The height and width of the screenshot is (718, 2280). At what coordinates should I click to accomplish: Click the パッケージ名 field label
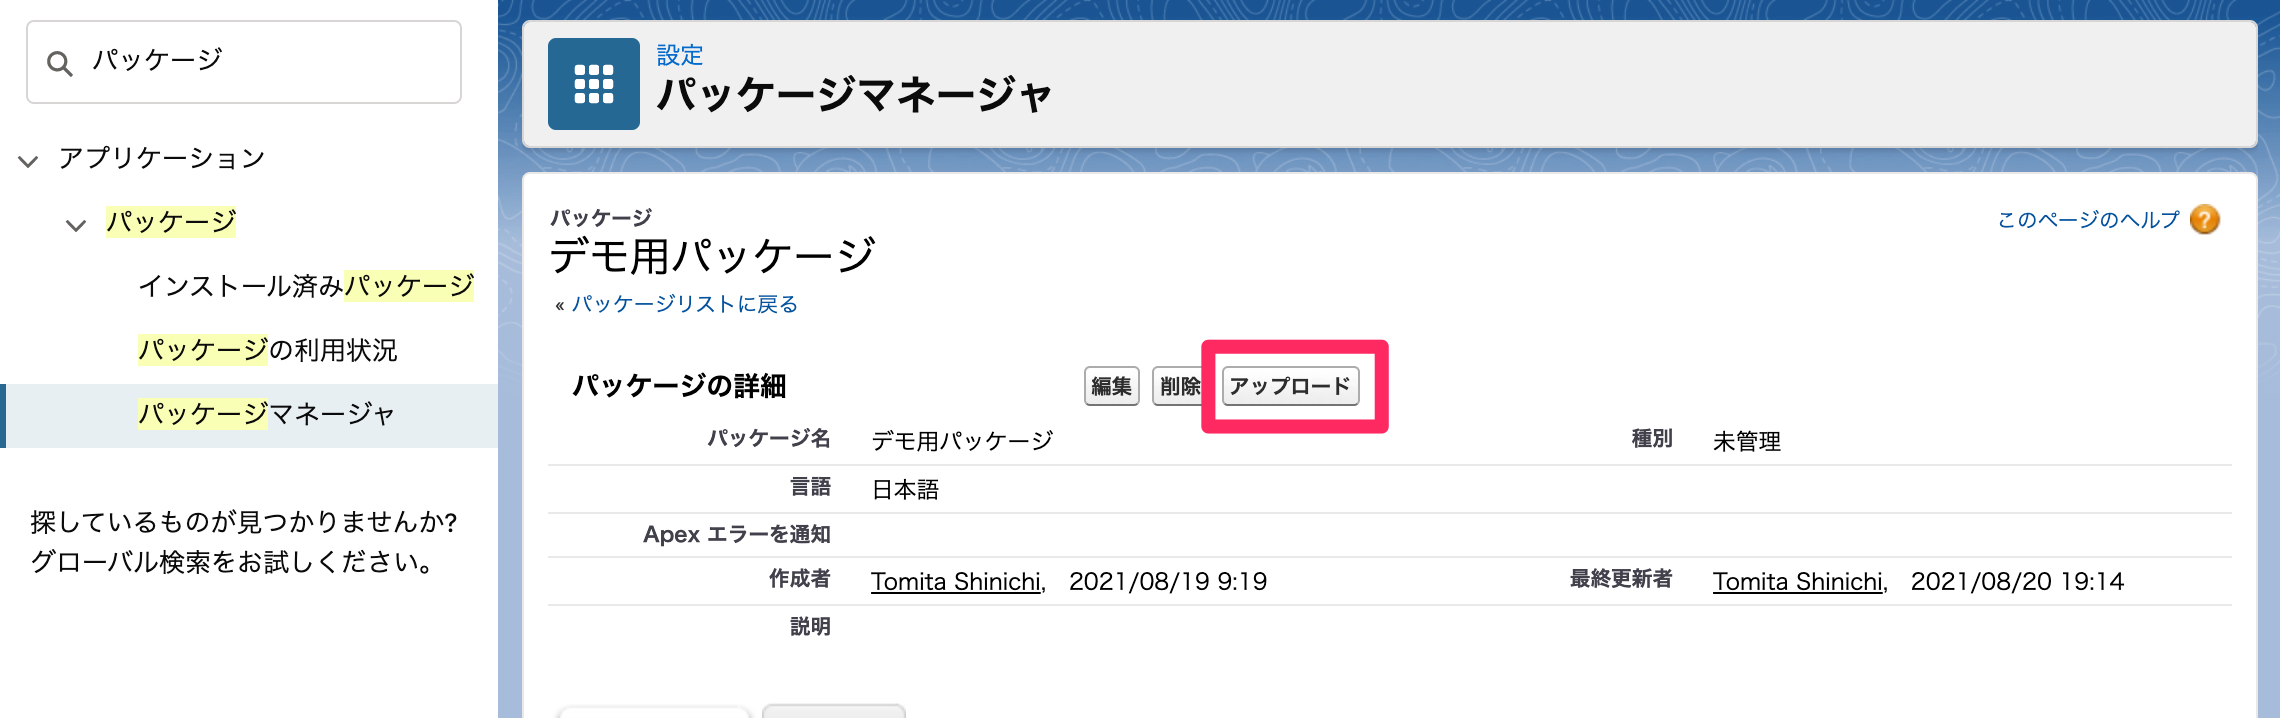click(769, 439)
